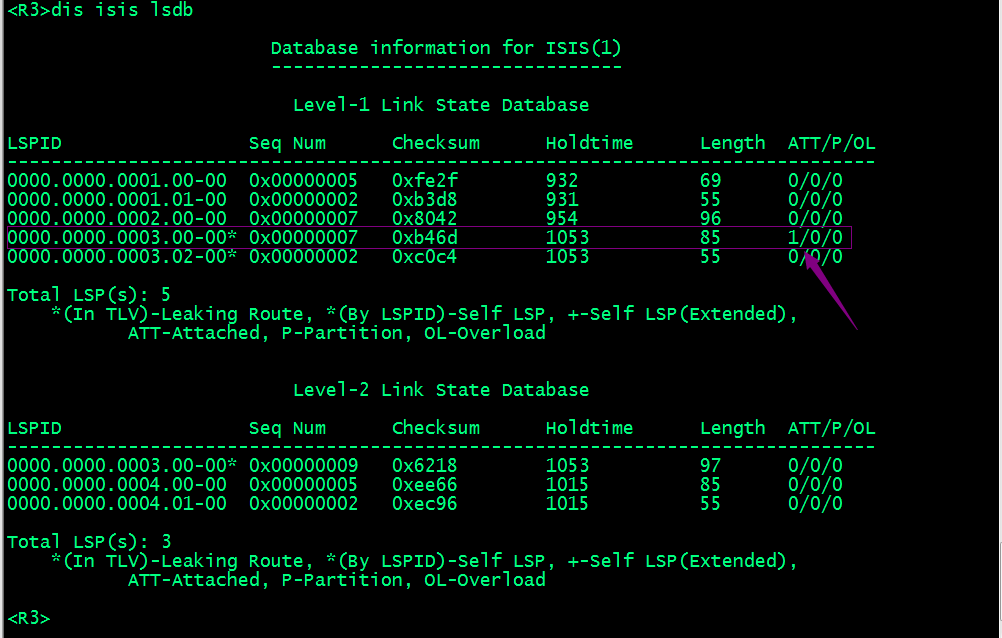Select Level-2 LSPID 0000.0000.0004.01-00

(x=117, y=504)
